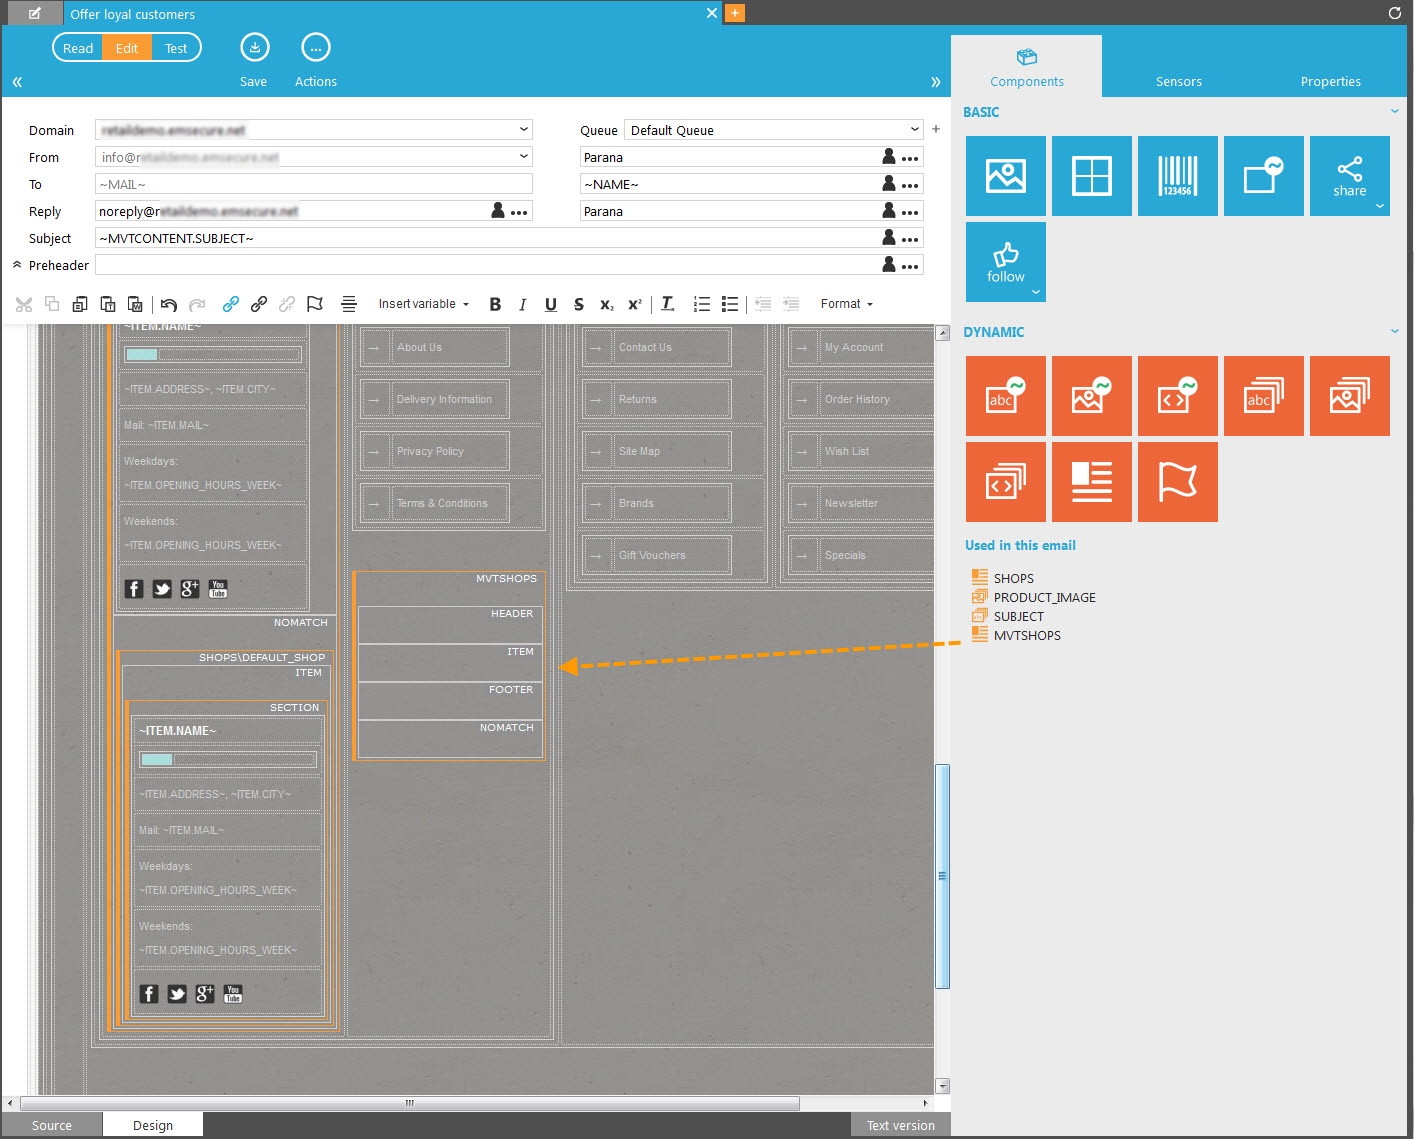Viewport: 1414px width, 1139px height.
Task: Switch to the Sensors tab
Action: click(1178, 81)
